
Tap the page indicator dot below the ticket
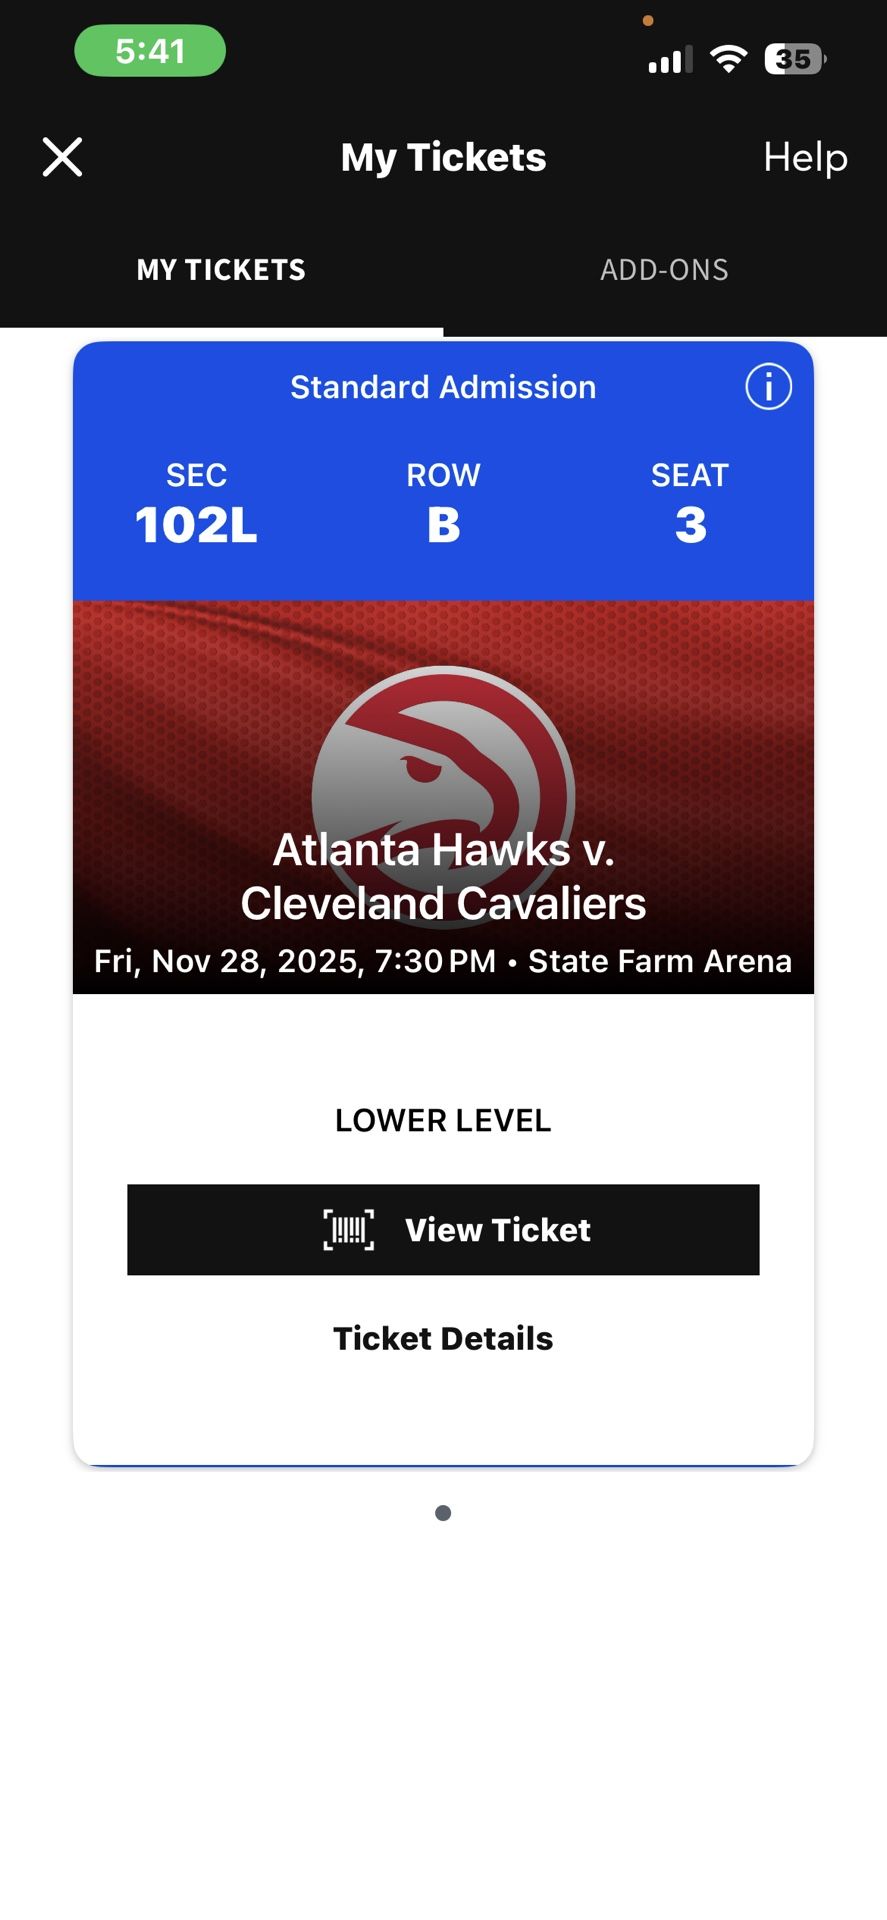click(441, 1512)
